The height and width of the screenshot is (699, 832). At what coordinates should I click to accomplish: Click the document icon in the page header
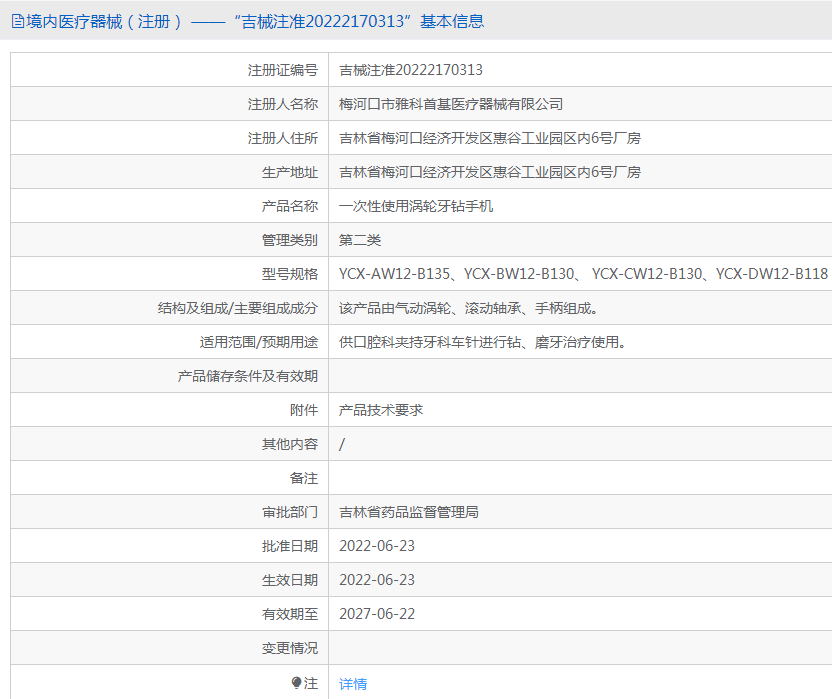pos(18,21)
